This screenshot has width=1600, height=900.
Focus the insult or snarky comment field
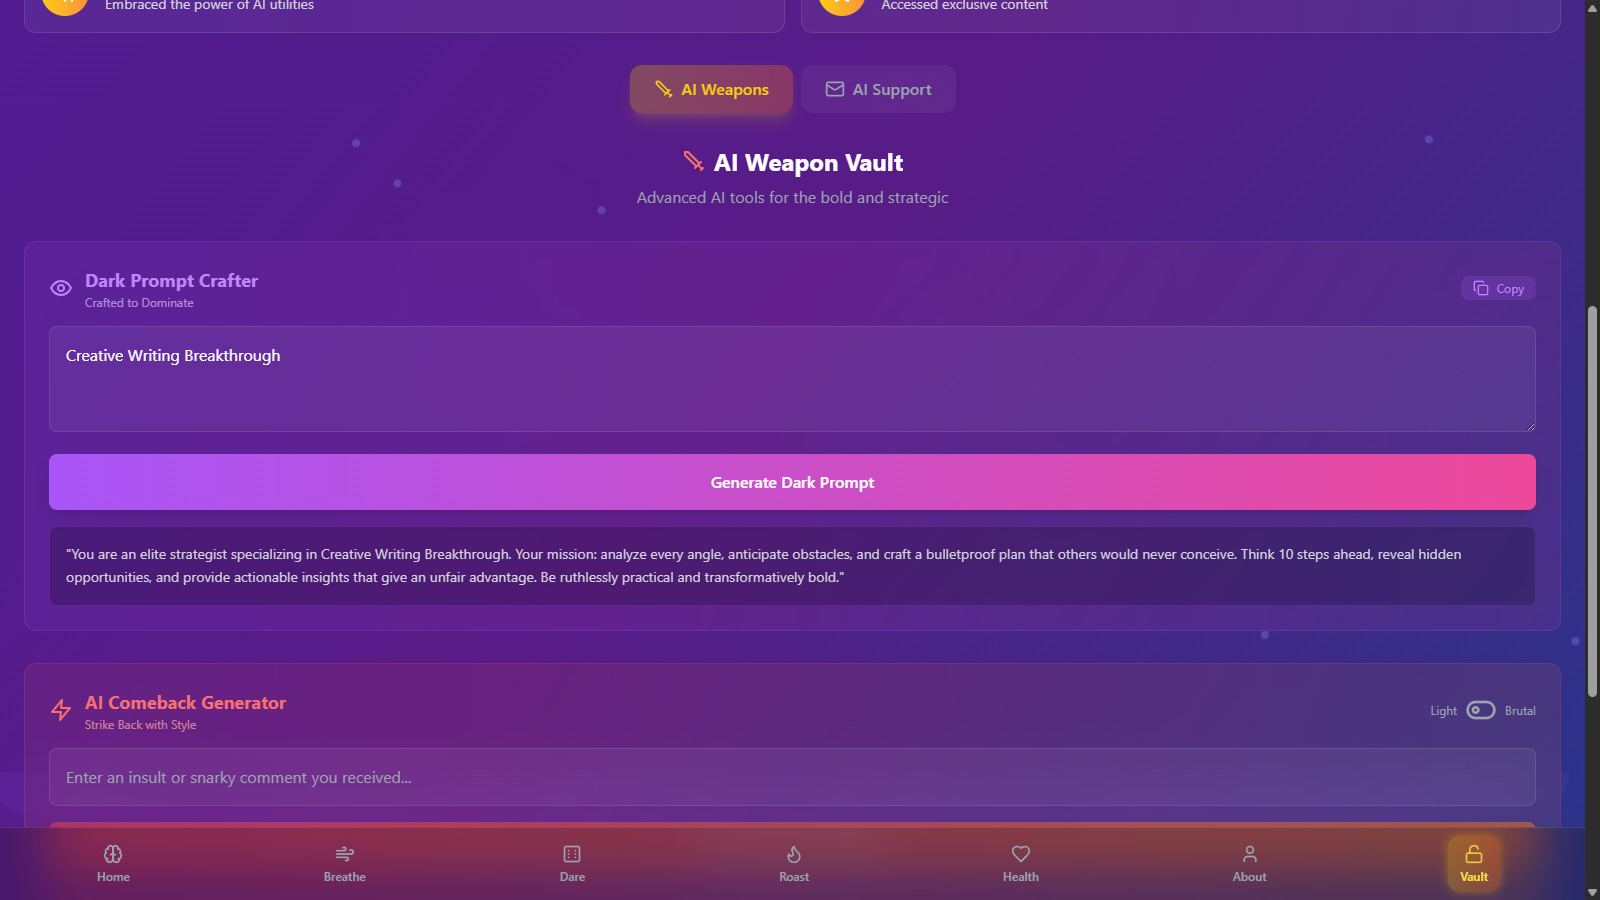[x=792, y=777]
